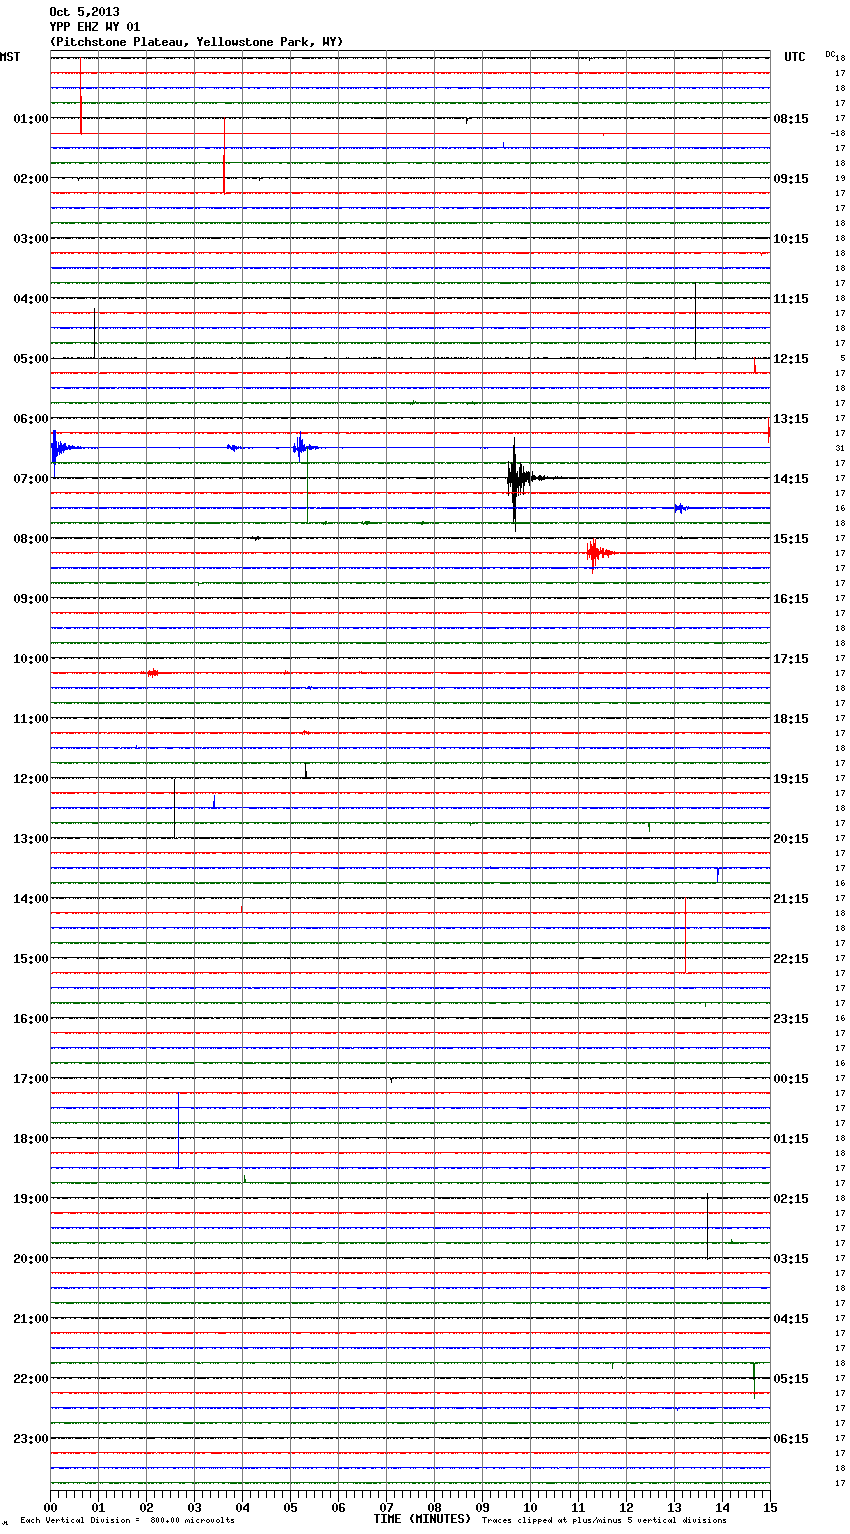Select the 10:00 MST row label
This screenshot has width=850, height=1534.
tap(31, 659)
